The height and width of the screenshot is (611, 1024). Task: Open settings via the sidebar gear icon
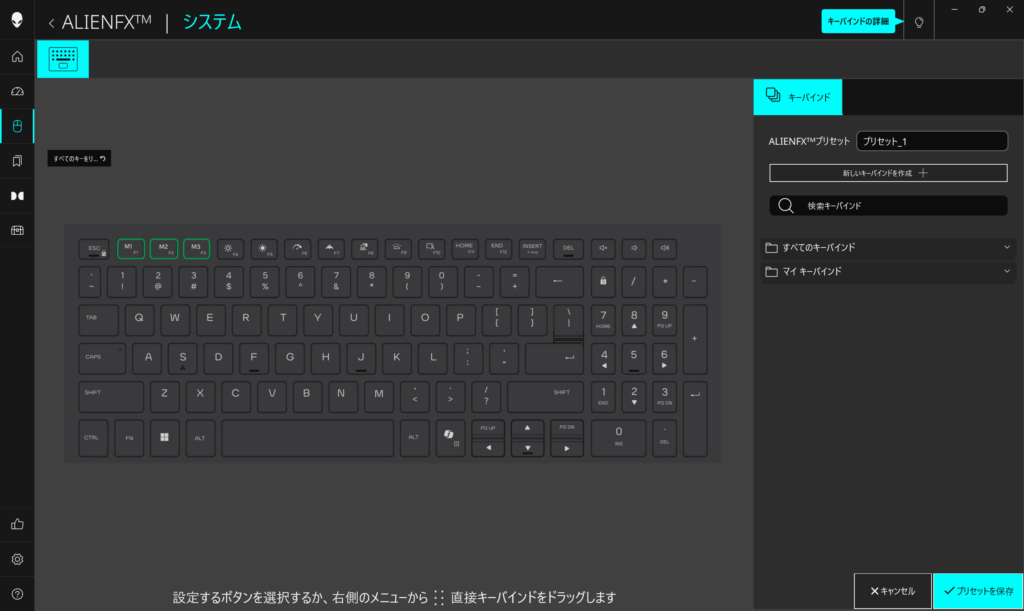pyautogui.click(x=17, y=559)
